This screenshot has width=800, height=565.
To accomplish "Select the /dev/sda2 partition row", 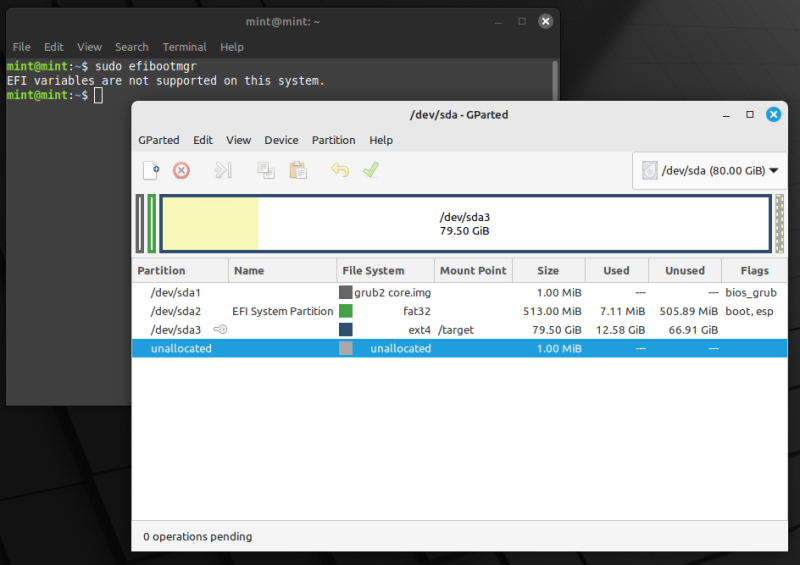I will 459,311.
